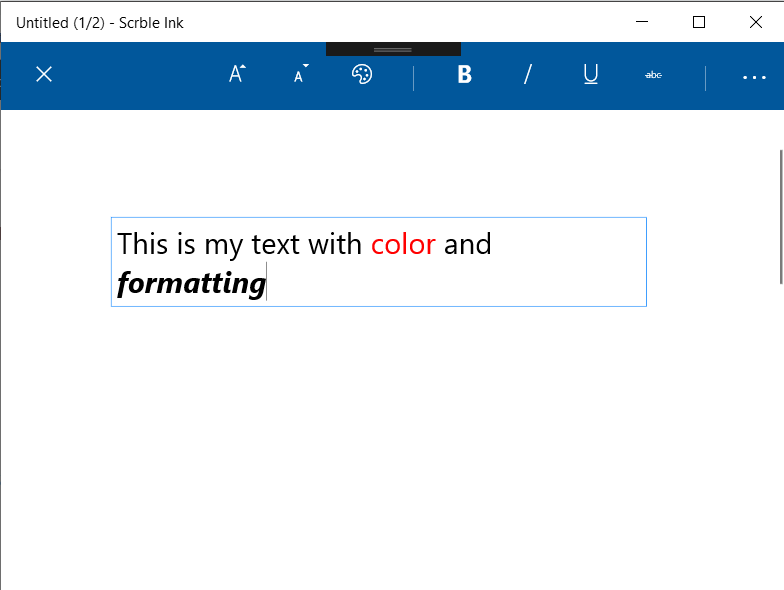Open the text color palette

tap(362, 74)
